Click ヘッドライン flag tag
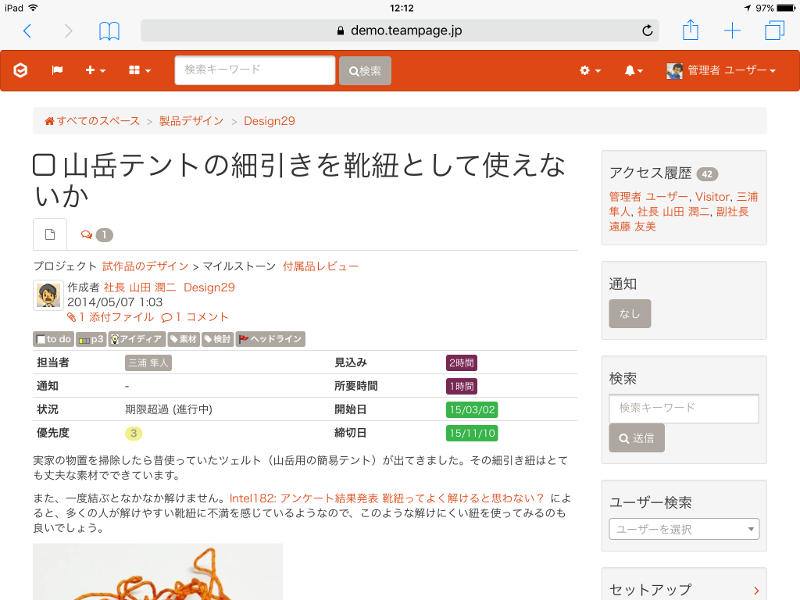This screenshot has height=600, width=800. click(270, 339)
